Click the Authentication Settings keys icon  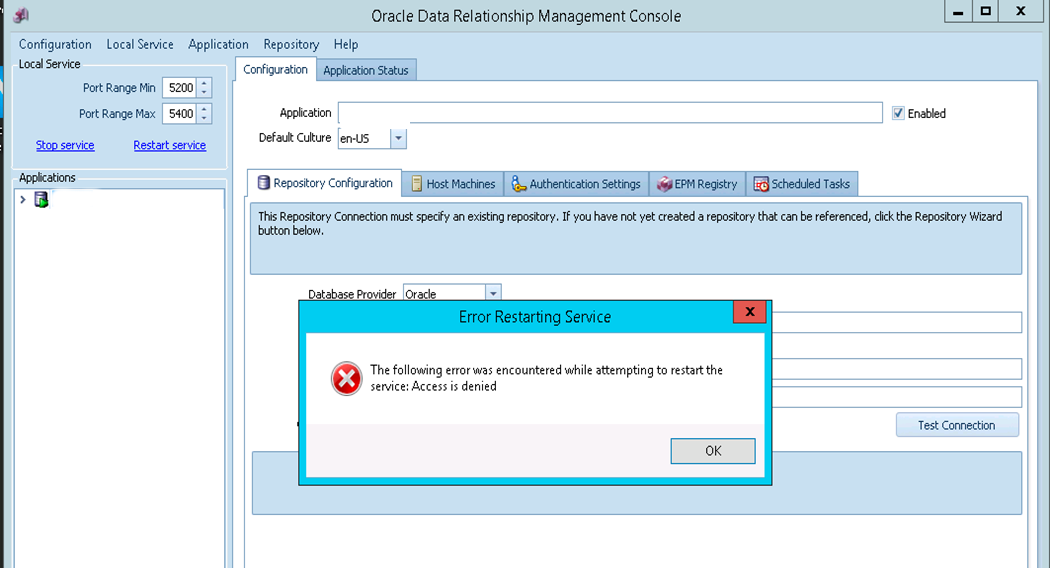(x=519, y=184)
